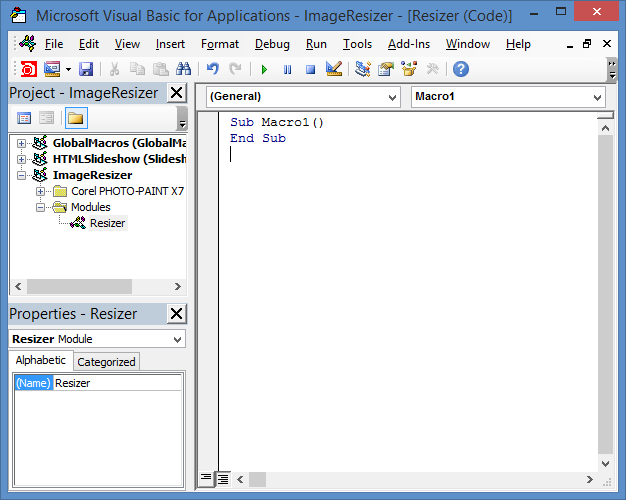Click code window vertical scrollbar down arrow
Viewport: 626px width, 500px height.
pyautogui.click(x=605, y=463)
